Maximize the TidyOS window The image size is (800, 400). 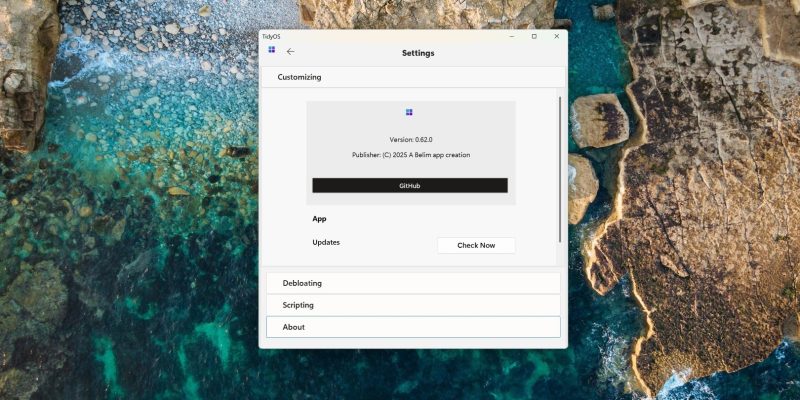click(x=534, y=36)
